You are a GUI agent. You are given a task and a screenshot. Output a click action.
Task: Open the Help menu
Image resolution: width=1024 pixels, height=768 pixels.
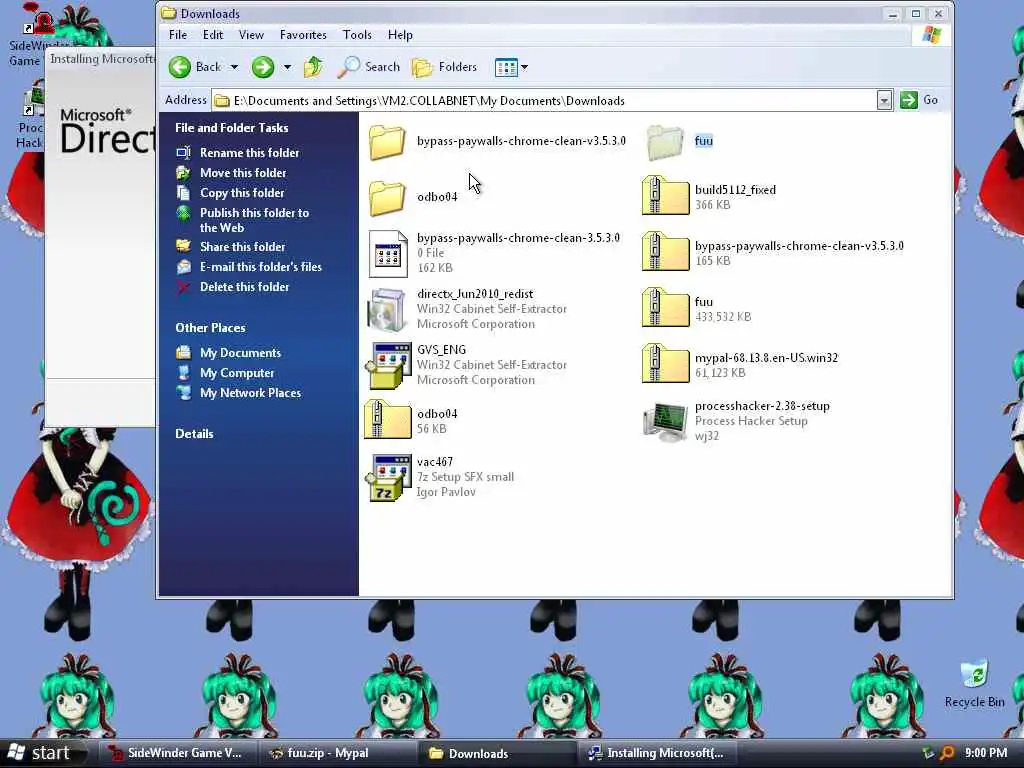point(400,35)
